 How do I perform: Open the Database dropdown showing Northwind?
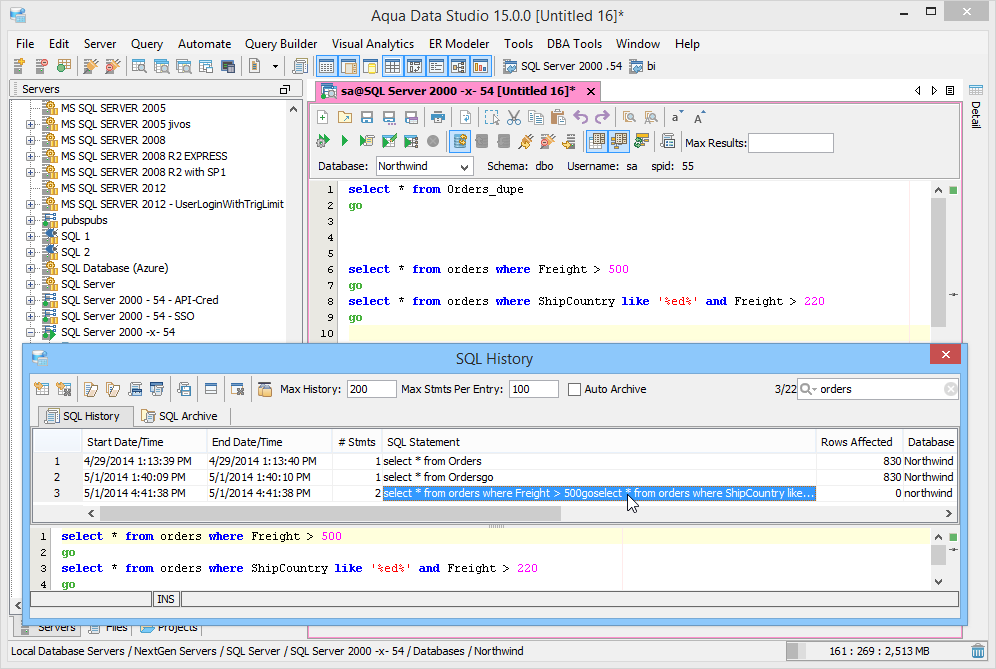click(464, 166)
